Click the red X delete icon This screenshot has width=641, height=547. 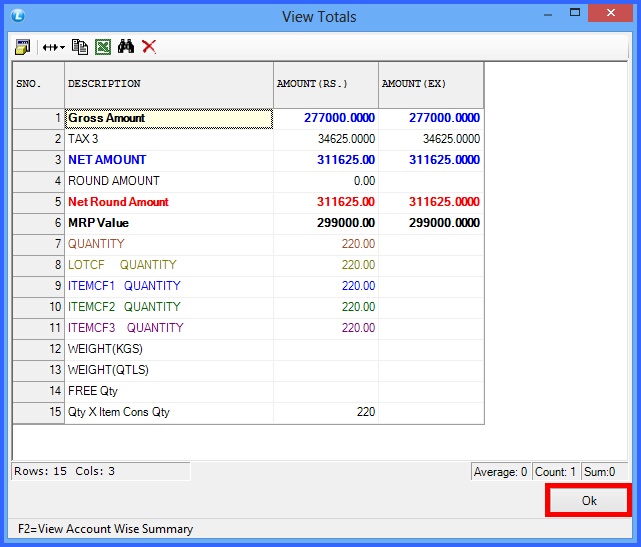(149, 47)
